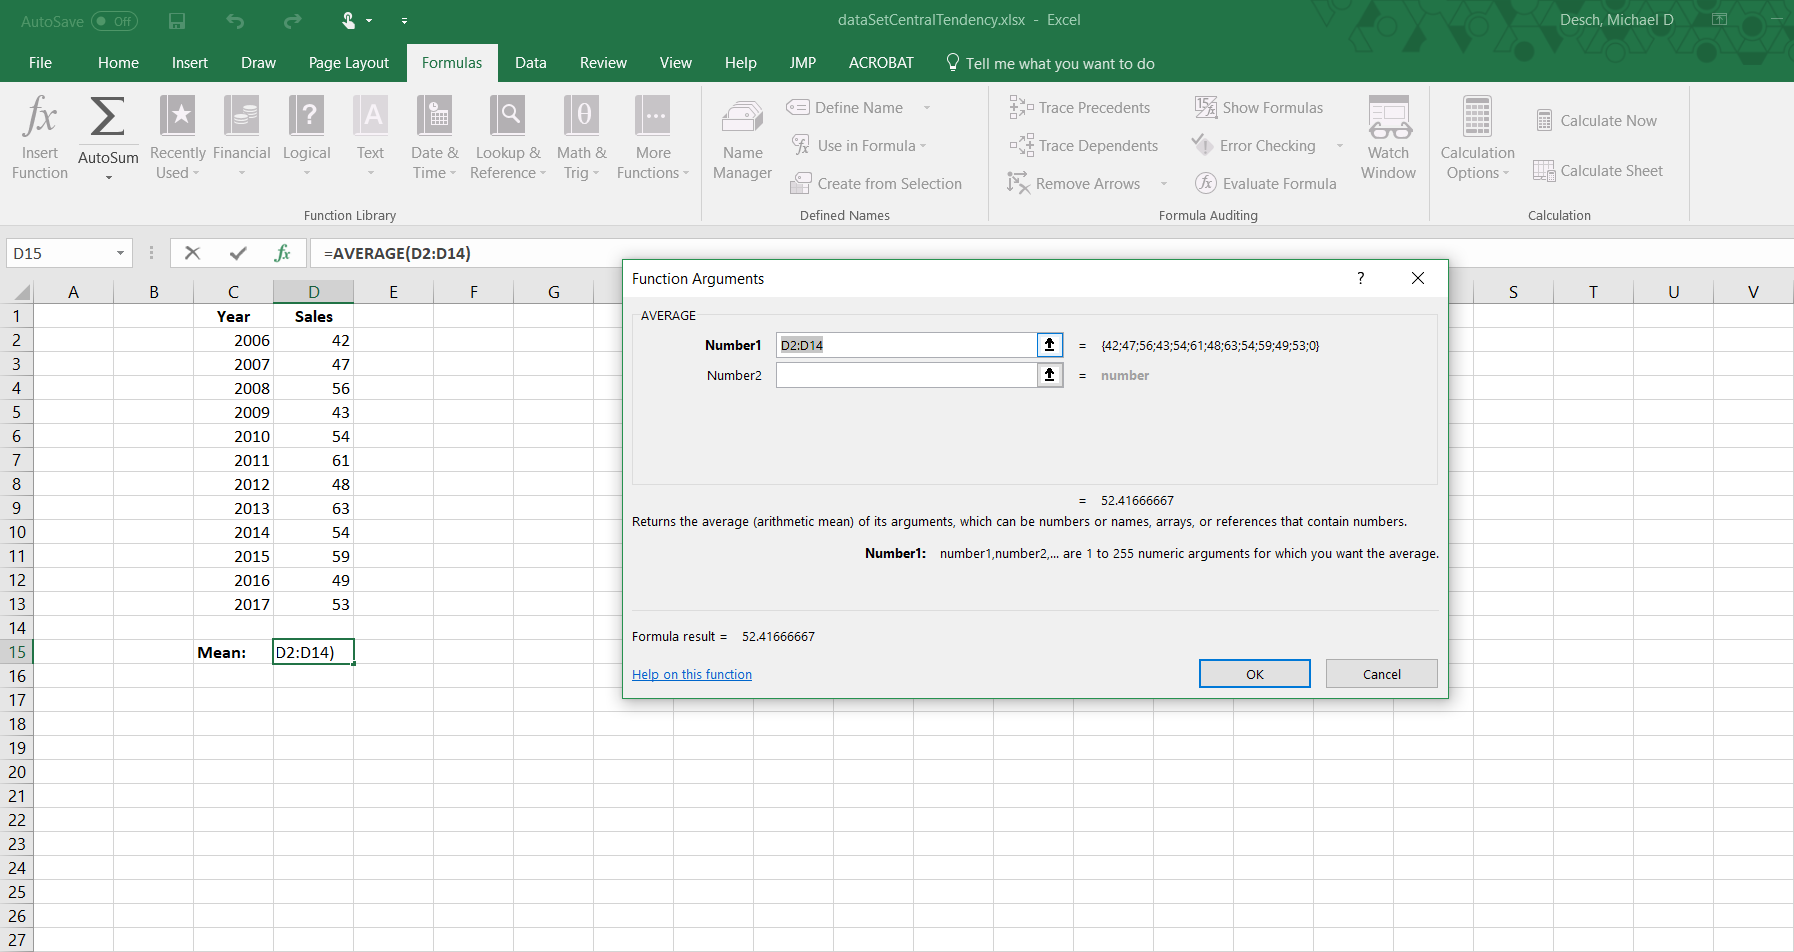Switch to the Data tab
Image resolution: width=1794 pixels, height=952 pixels.
tap(530, 63)
